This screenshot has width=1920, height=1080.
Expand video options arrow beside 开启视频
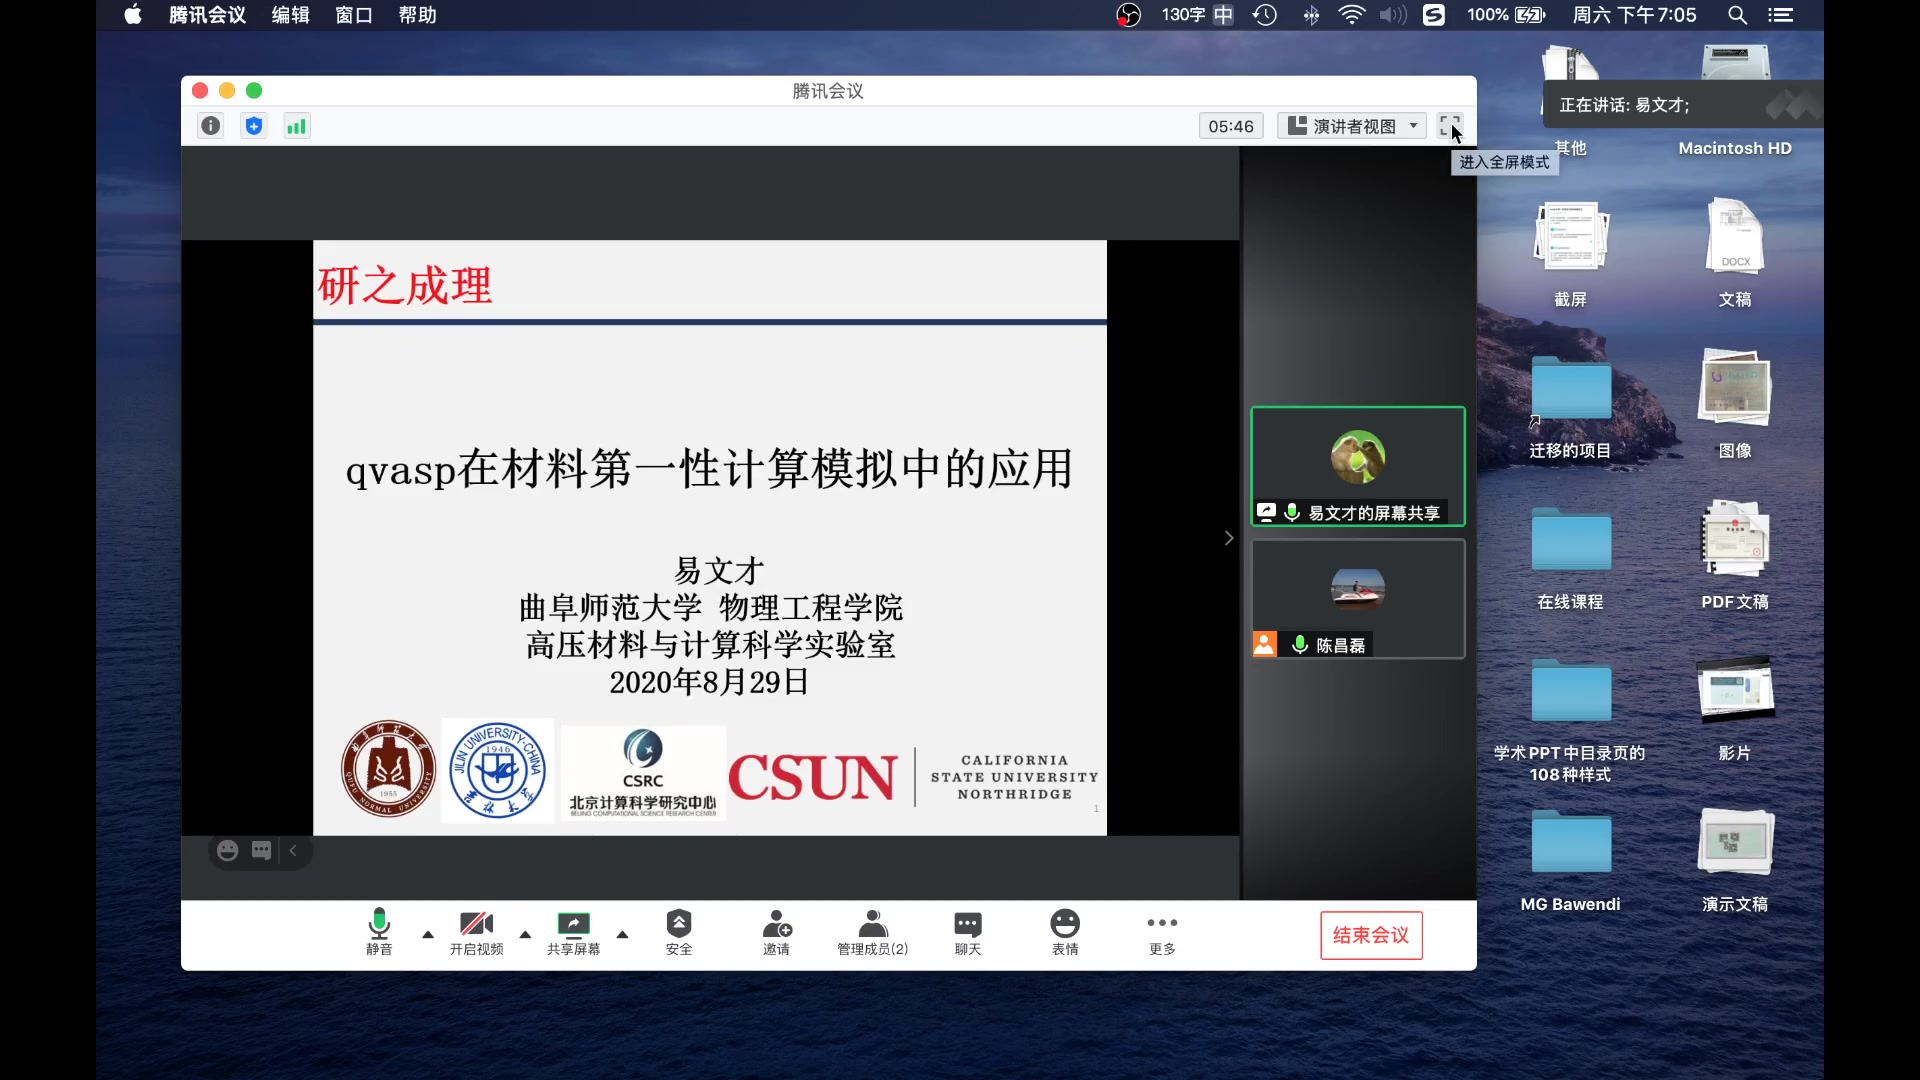pyautogui.click(x=525, y=934)
